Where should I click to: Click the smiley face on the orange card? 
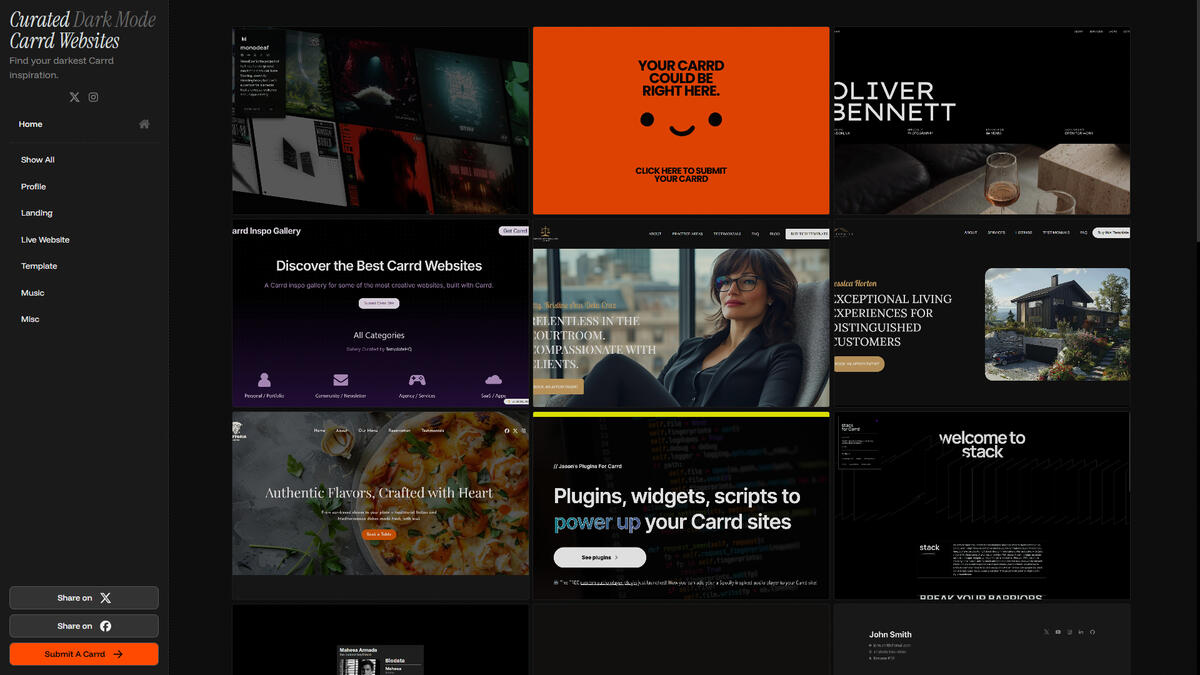pyautogui.click(x=681, y=122)
